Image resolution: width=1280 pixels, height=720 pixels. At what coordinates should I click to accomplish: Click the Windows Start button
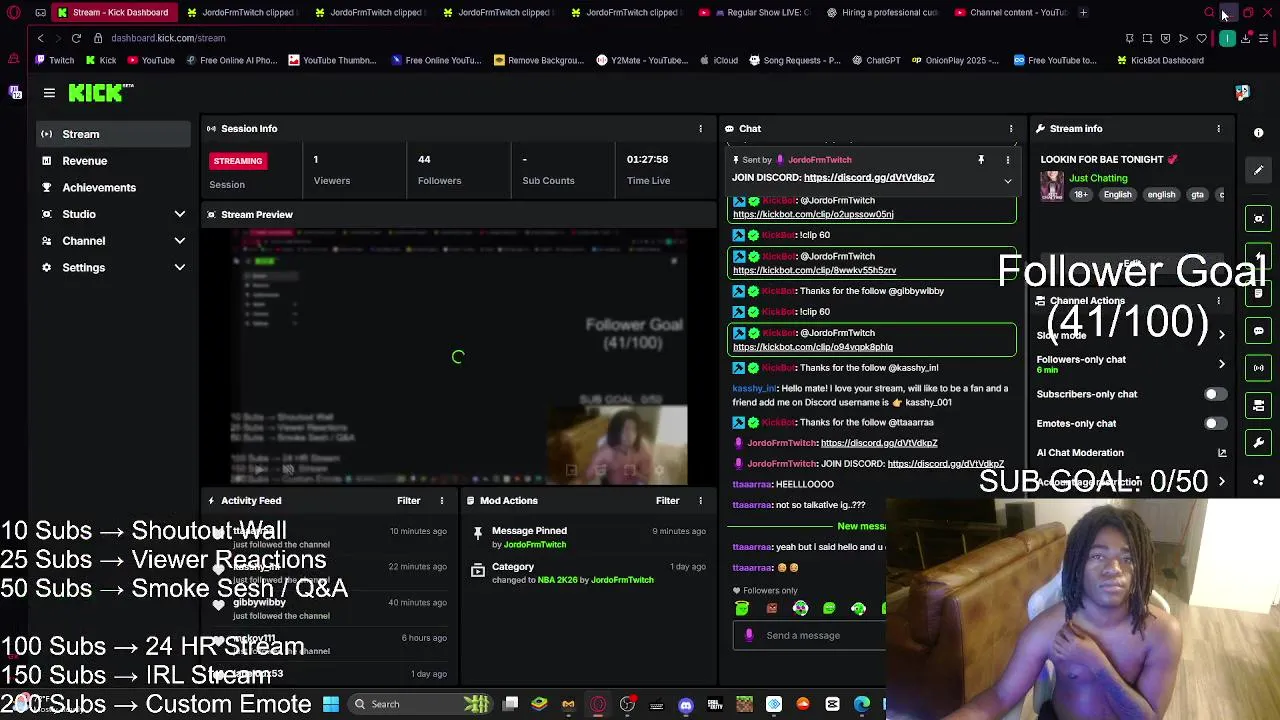(x=331, y=704)
